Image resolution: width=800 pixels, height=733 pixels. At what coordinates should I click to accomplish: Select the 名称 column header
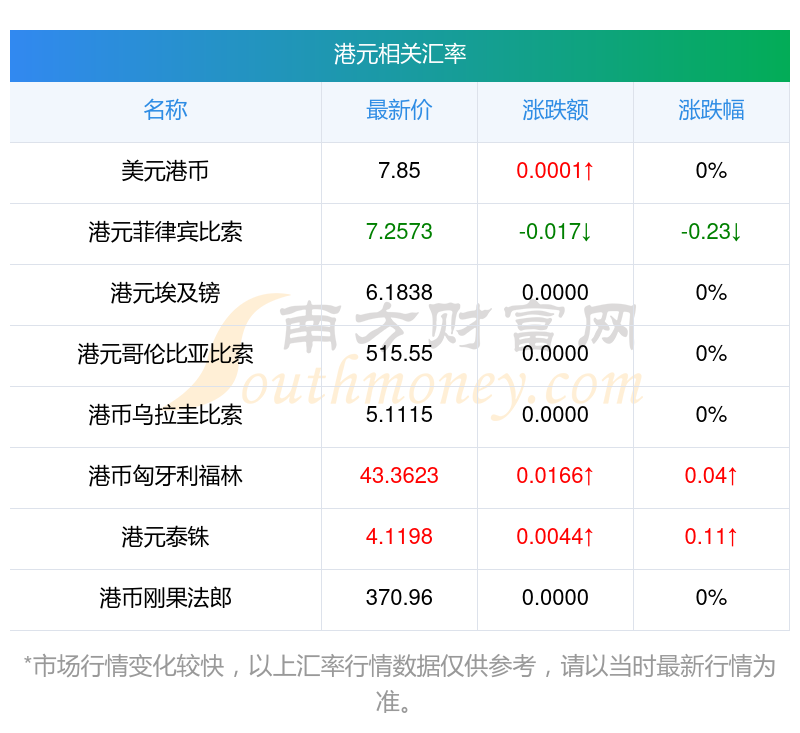click(x=165, y=110)
